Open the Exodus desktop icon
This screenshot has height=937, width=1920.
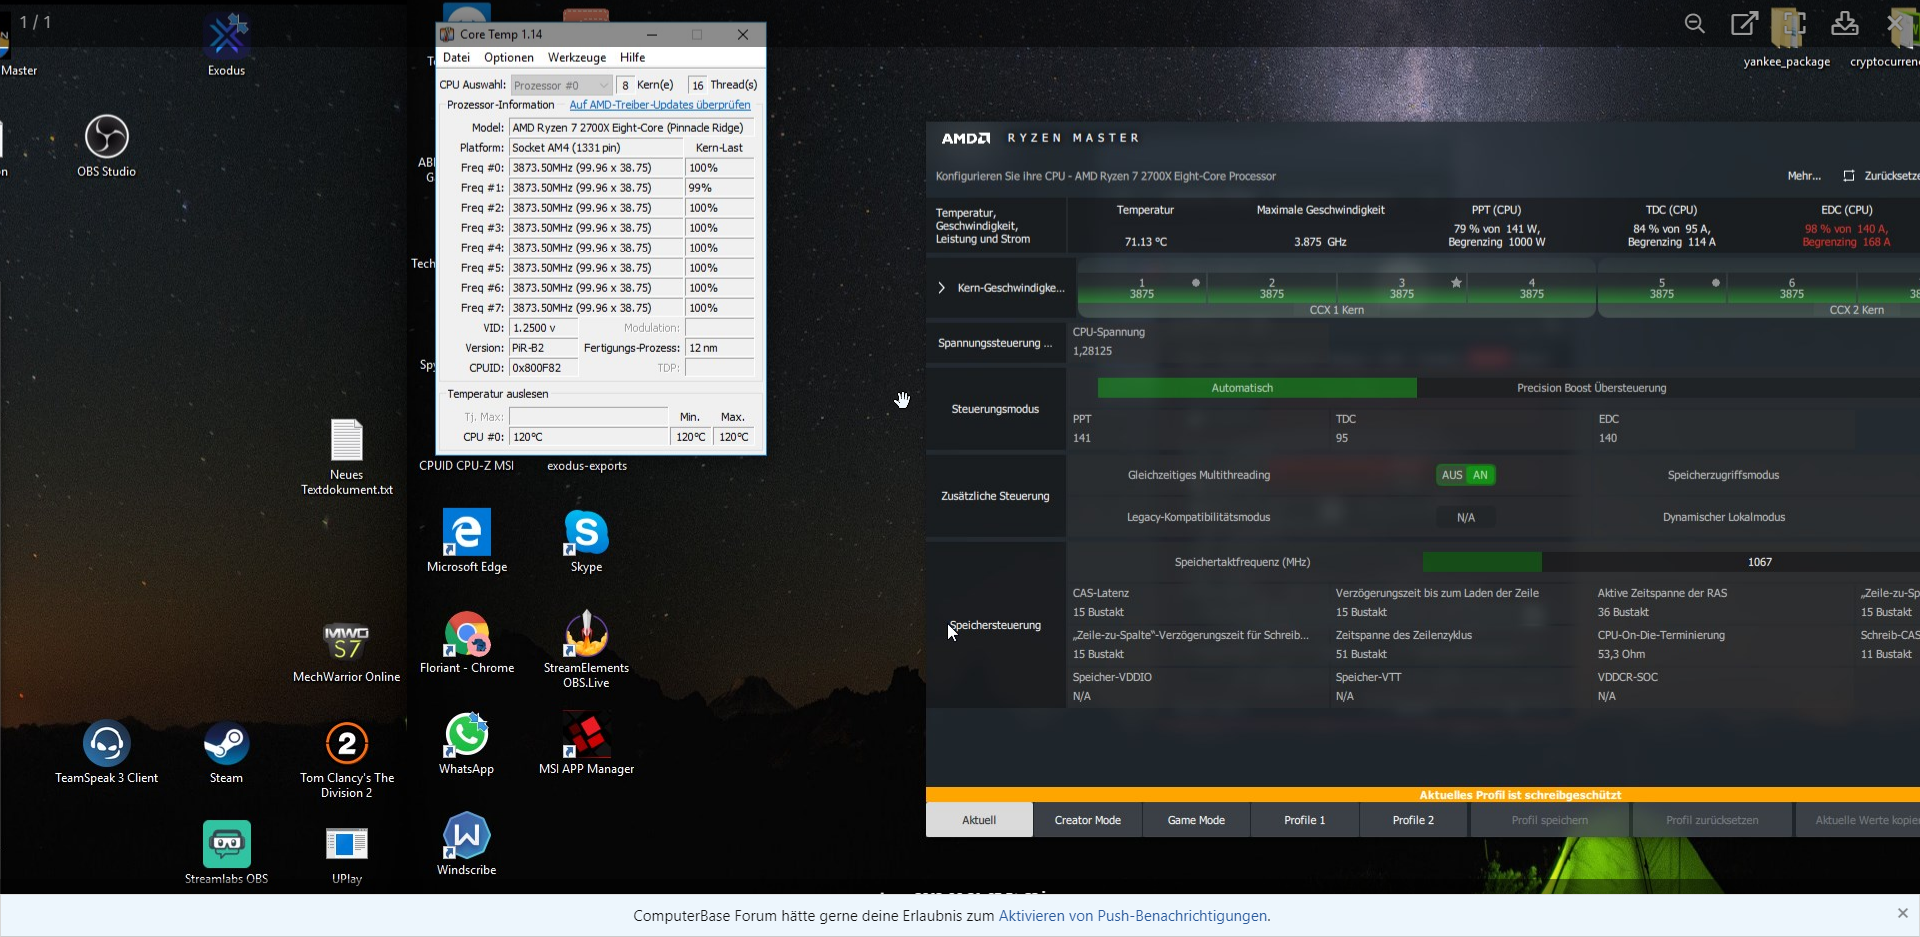227,45
